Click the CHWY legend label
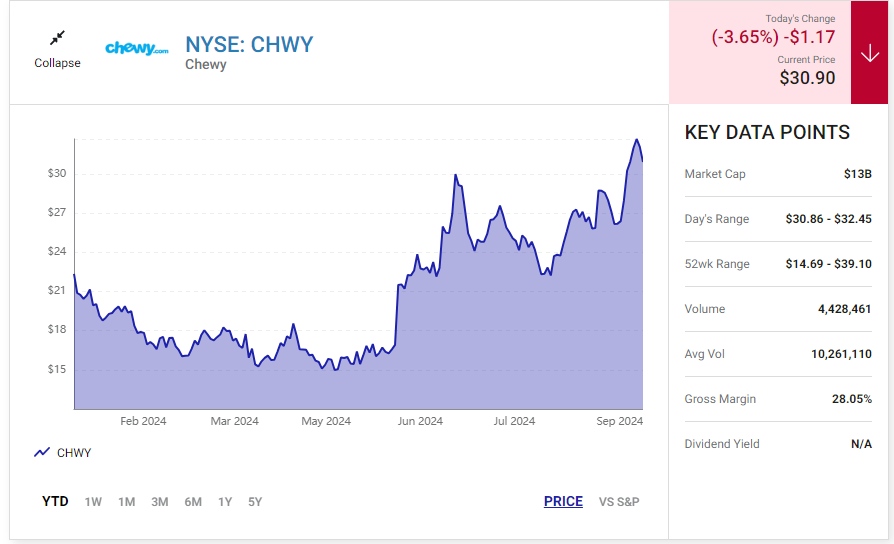 click(x=74, y=453)
